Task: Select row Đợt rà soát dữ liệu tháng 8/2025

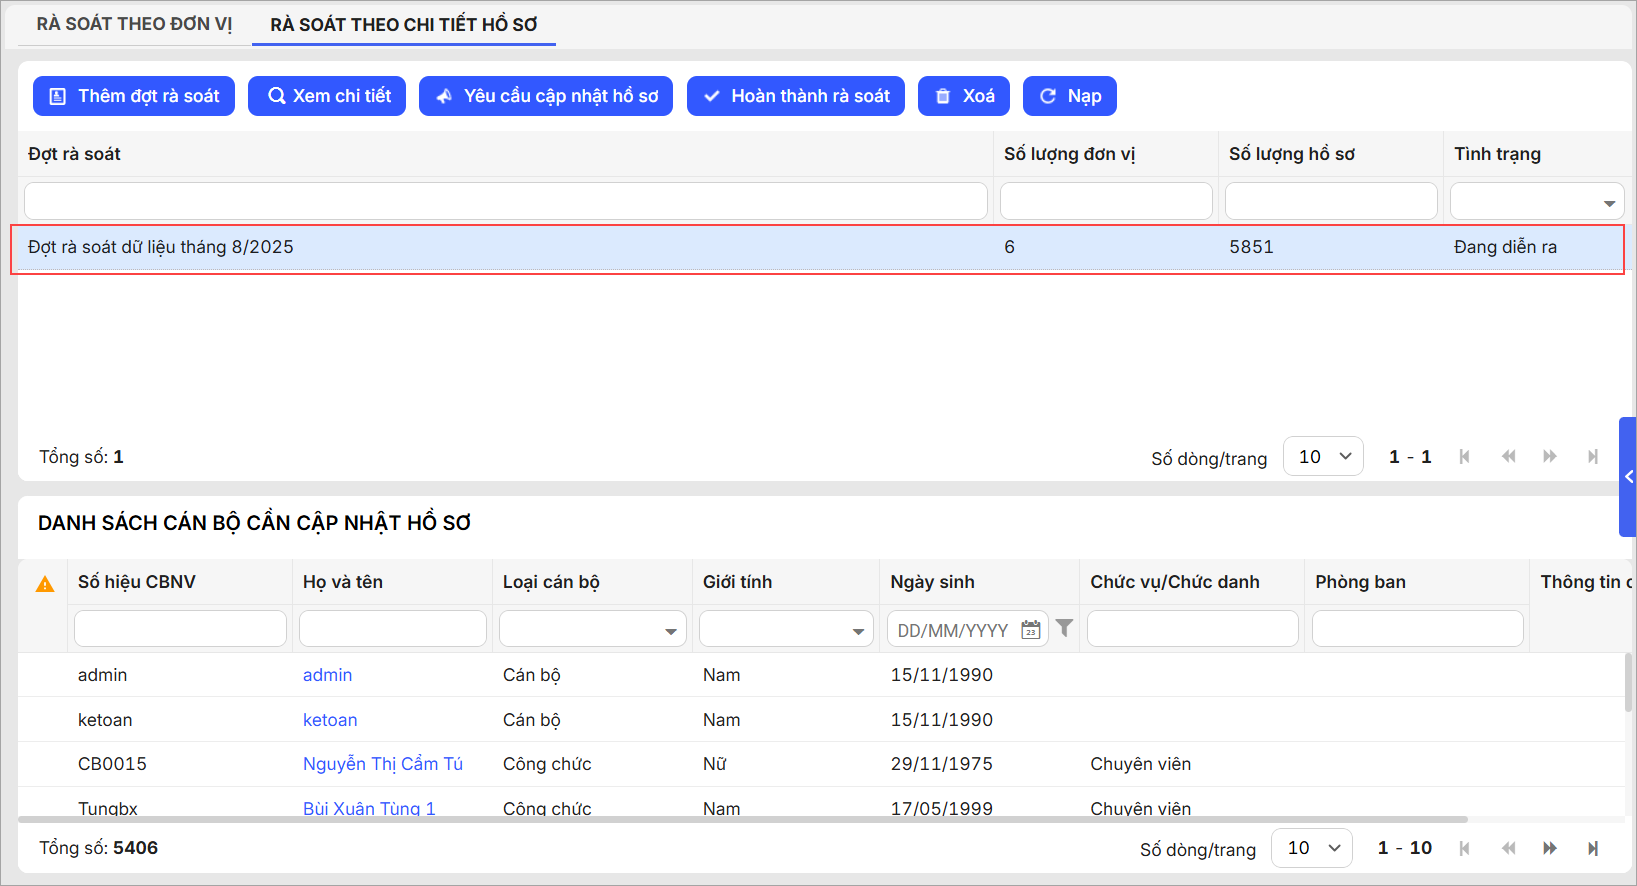Action: pyautogui.click(x=817, y=248)
